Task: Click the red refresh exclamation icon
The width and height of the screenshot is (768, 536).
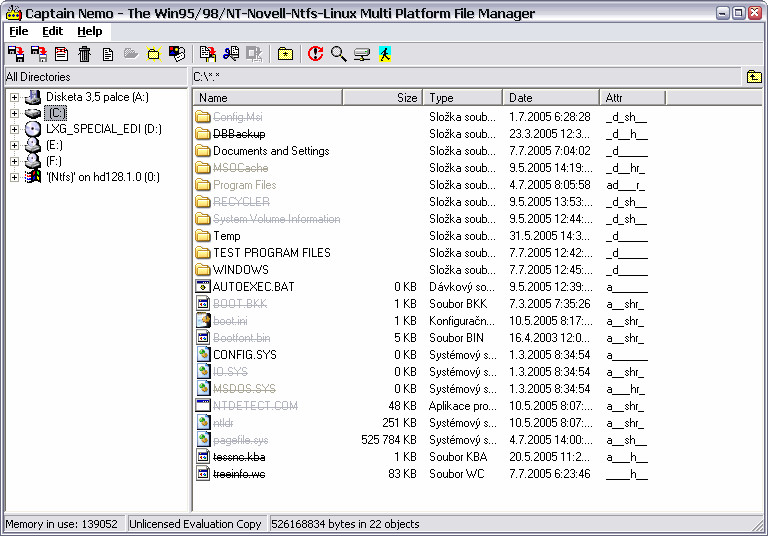Action: coord(315,53)
